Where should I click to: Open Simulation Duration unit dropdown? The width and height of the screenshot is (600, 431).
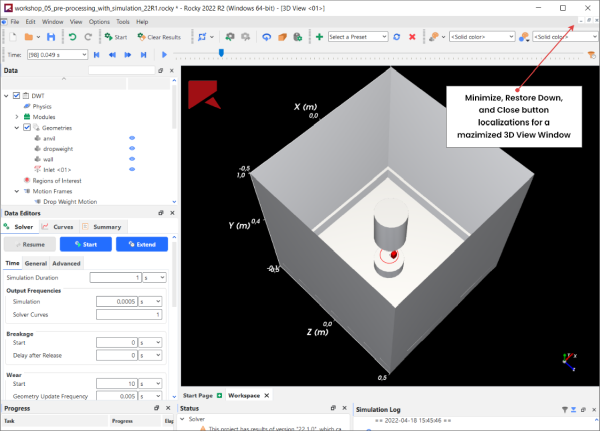pyautogui.click(x=152, y=277)
